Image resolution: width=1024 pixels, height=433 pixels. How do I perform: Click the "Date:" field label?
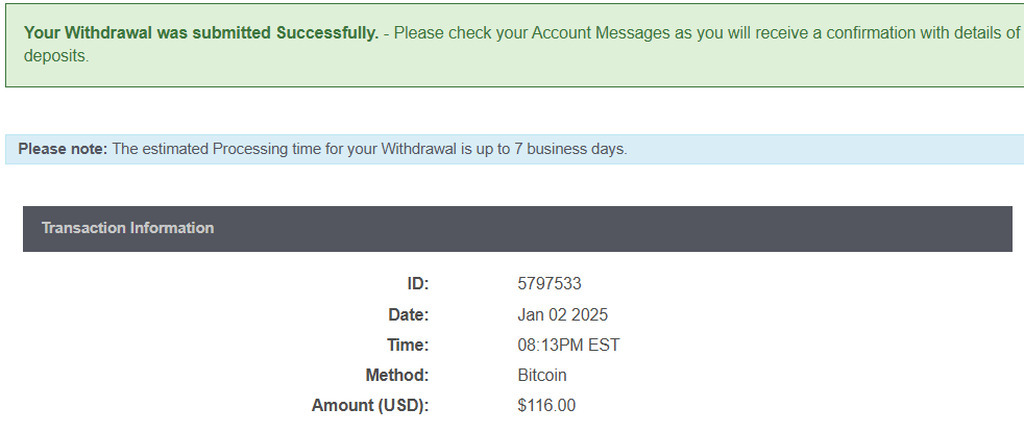tap(408, 315)
